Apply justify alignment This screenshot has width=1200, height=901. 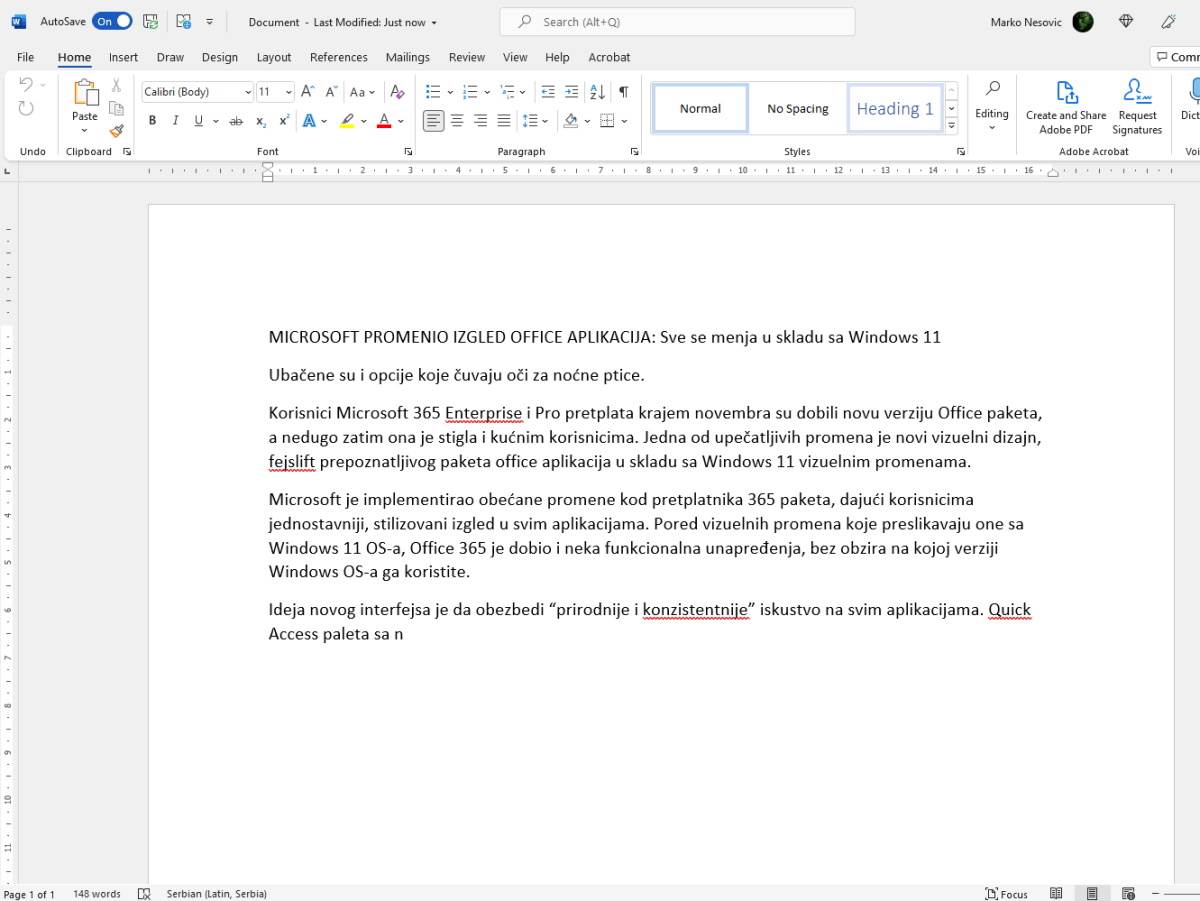point(501,121)
